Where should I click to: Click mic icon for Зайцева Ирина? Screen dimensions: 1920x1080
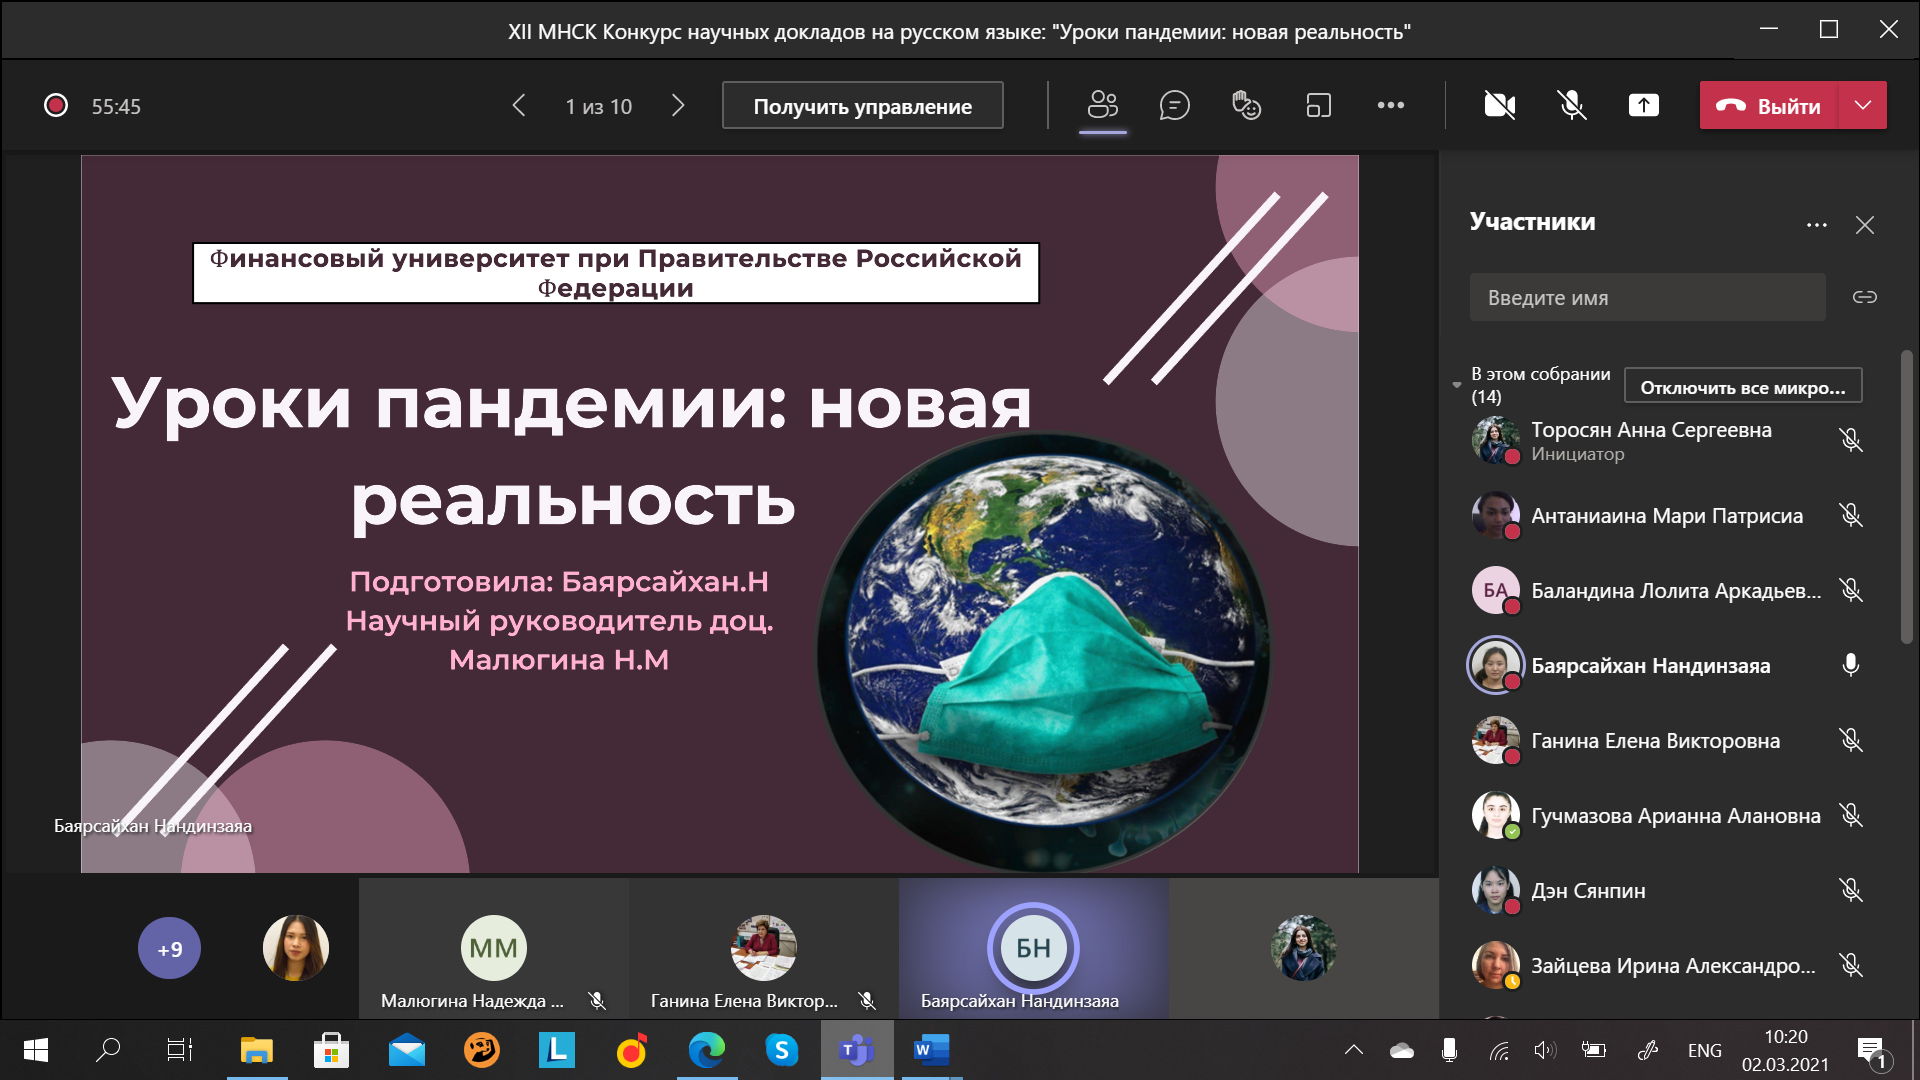(x=1850, y=965)
